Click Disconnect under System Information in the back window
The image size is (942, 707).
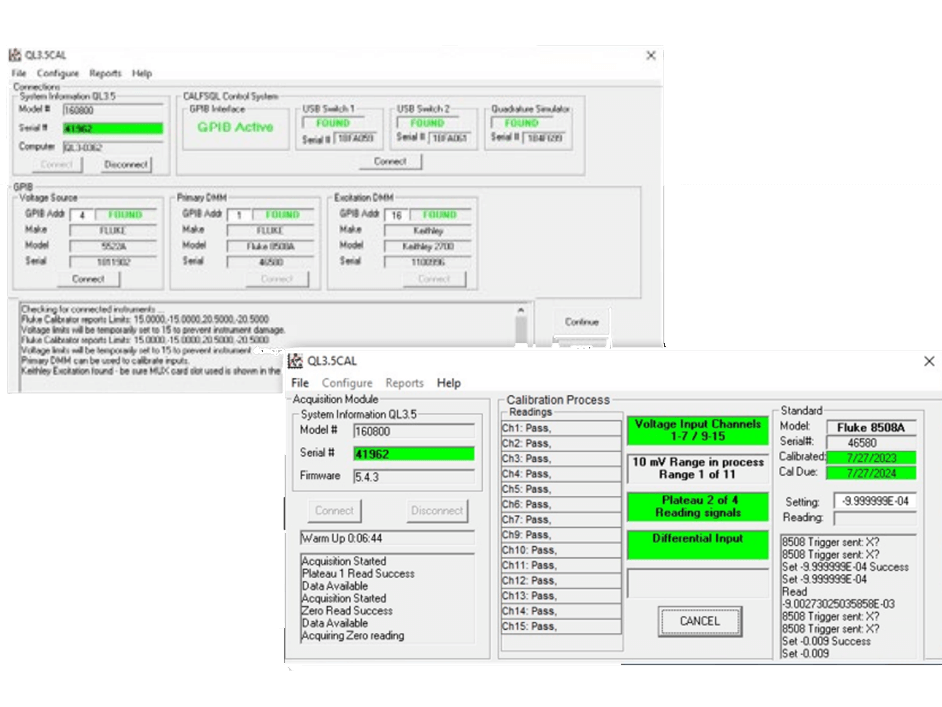126,164
